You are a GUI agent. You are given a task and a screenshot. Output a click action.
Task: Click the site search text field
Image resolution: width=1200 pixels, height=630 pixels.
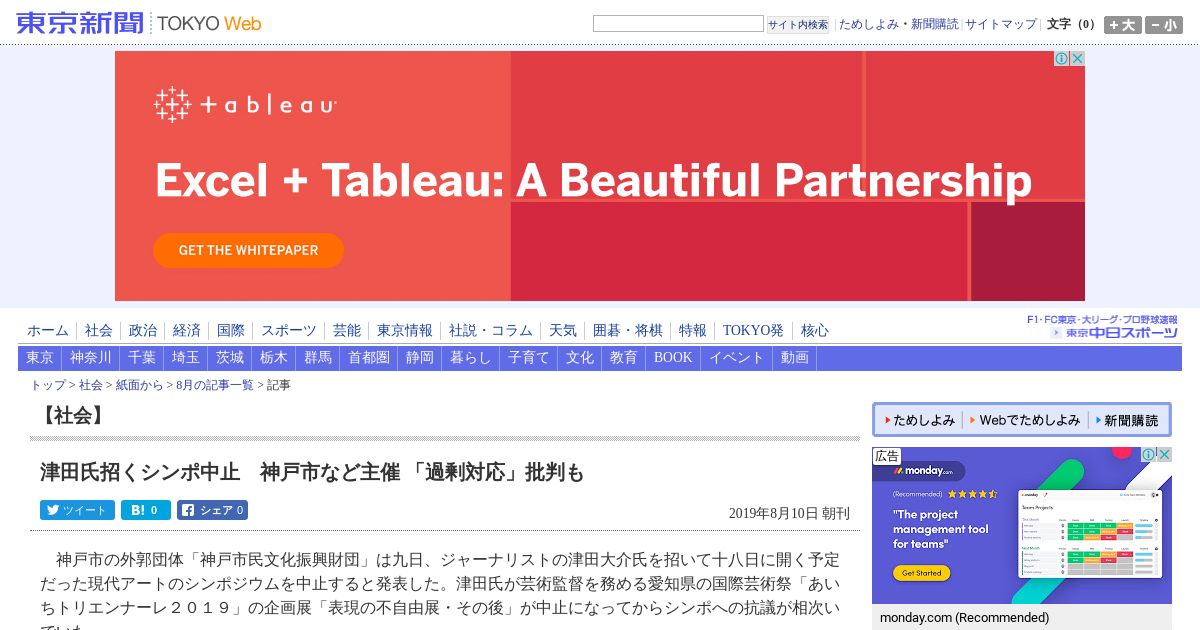(678, 23)
